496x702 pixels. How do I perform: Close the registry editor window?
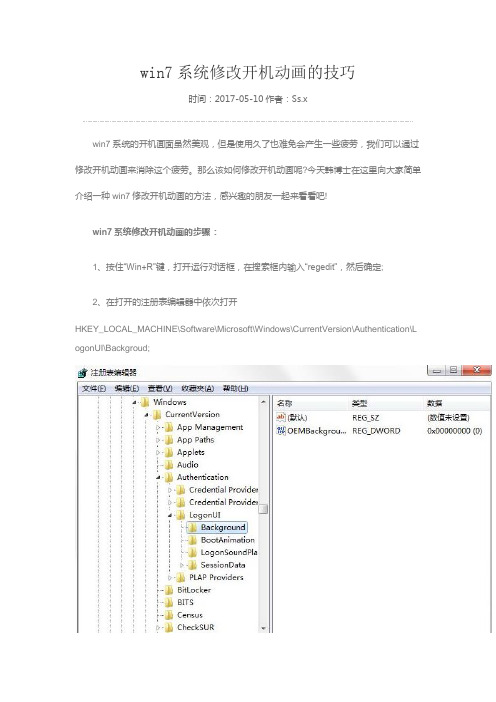[x=477, y=370]
